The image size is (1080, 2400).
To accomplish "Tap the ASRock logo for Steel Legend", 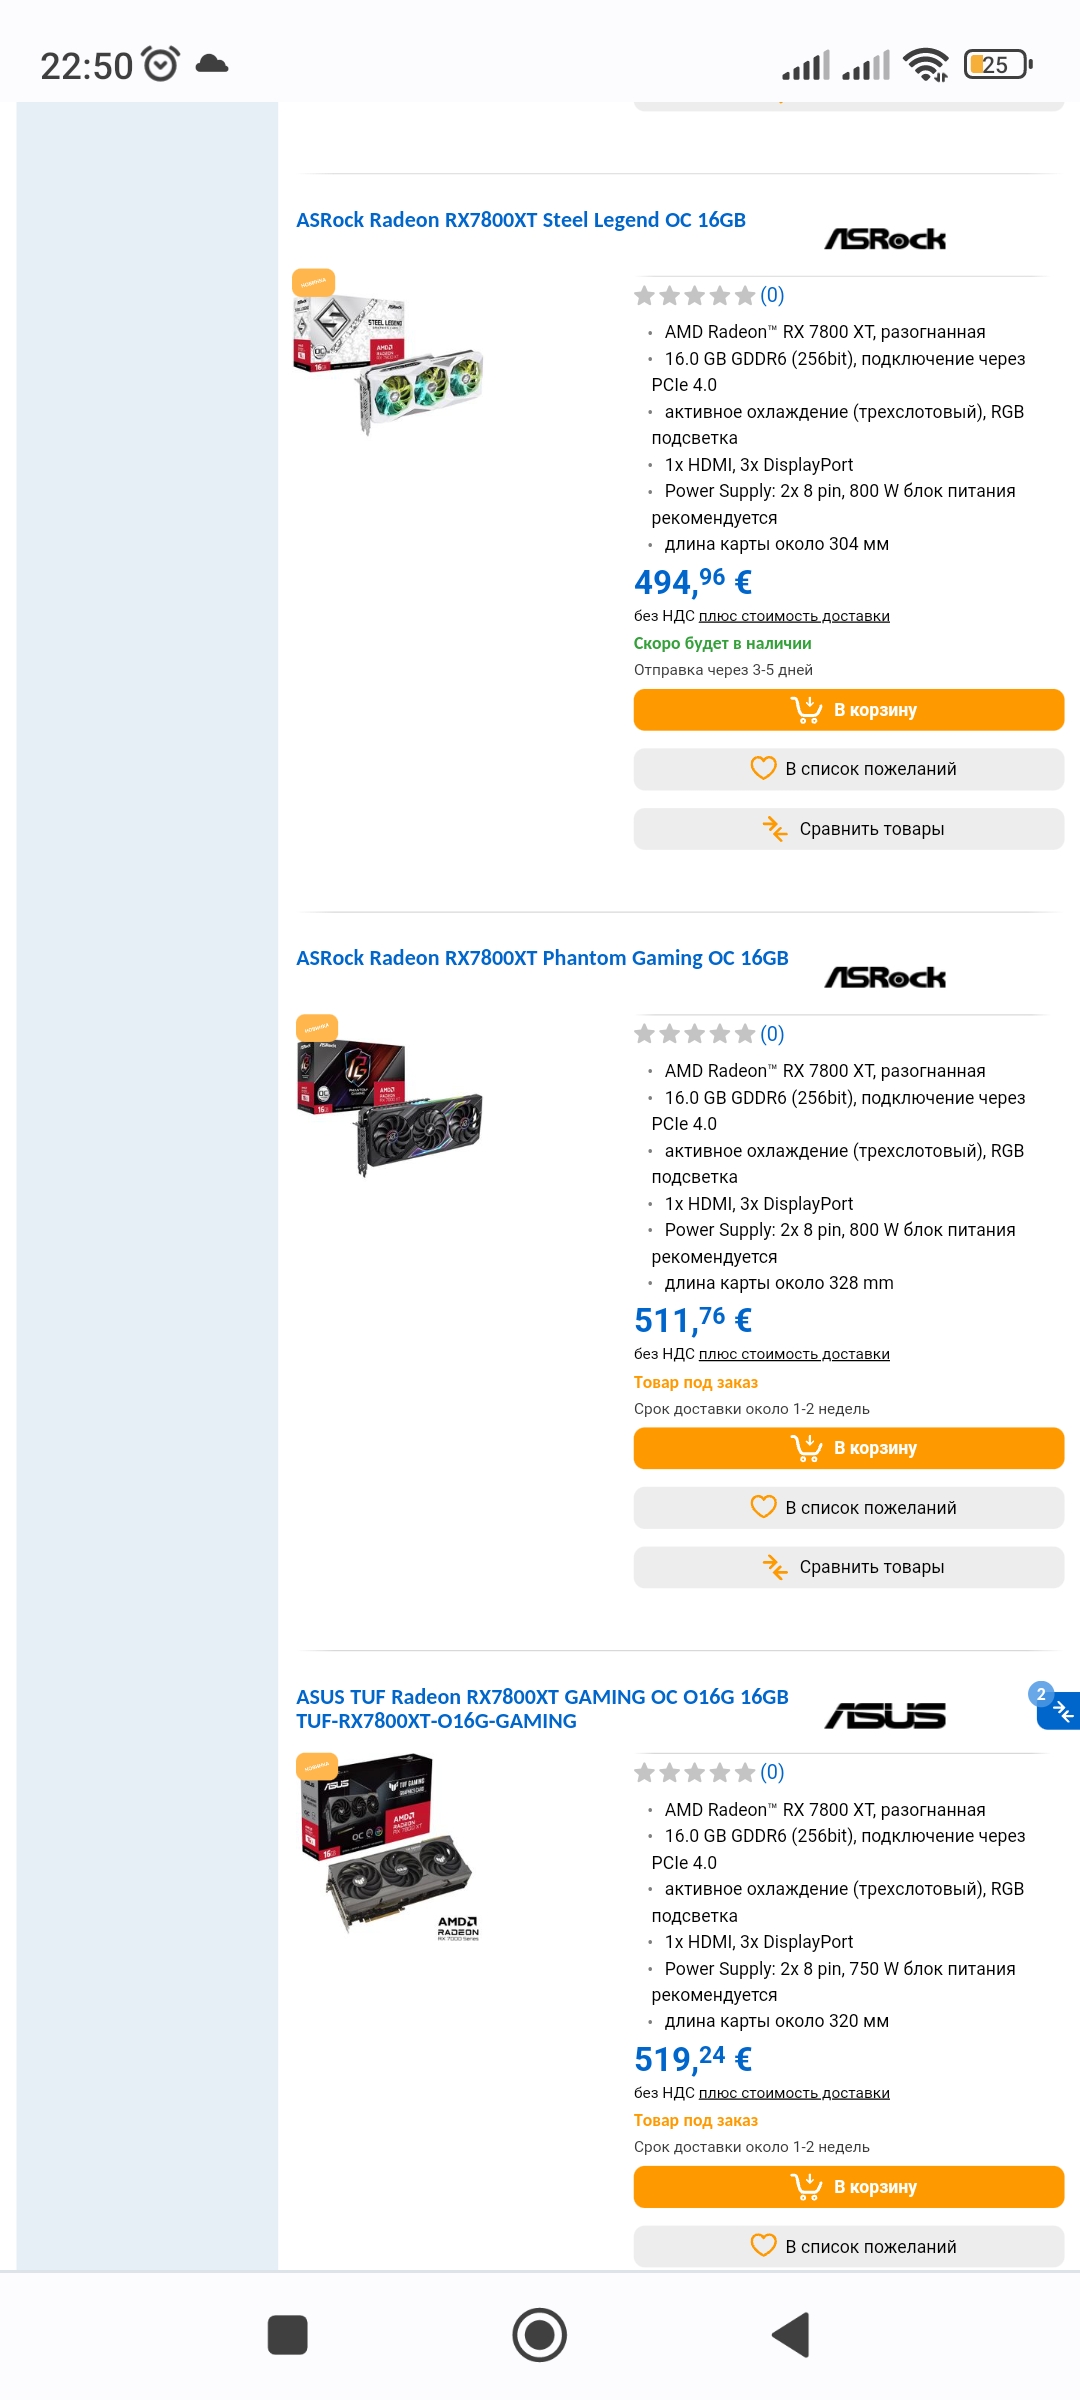I will tap(885, 239).
